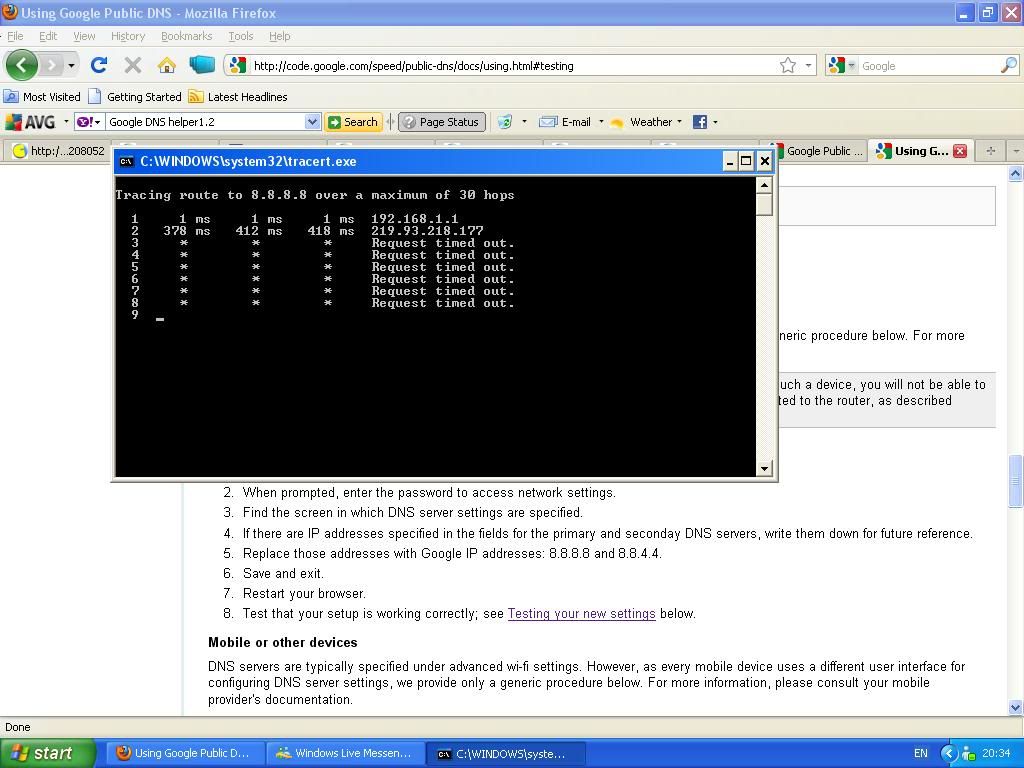Open the Bookmarks menu
Image resolution: width=1024 pixels, height=768 pixels.
(186, 36)
